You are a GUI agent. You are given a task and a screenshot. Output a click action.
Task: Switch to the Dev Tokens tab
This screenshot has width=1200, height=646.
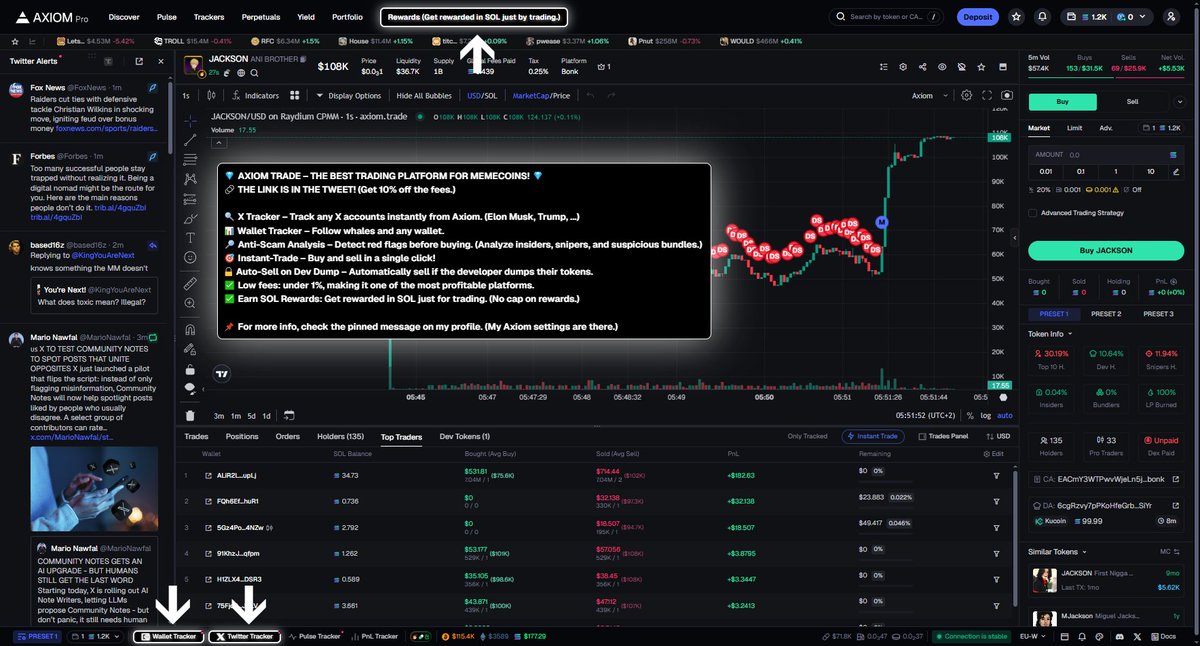pos(465,436)
